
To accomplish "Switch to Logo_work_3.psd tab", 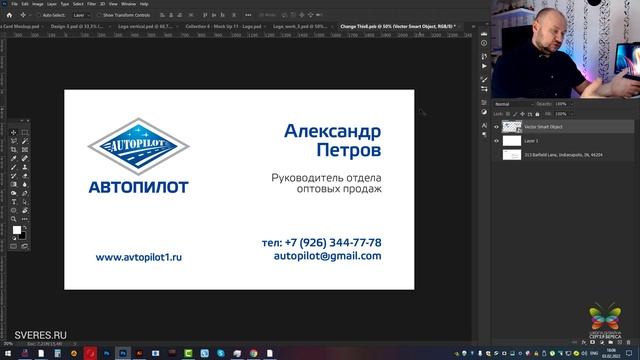I will (300, 26).
